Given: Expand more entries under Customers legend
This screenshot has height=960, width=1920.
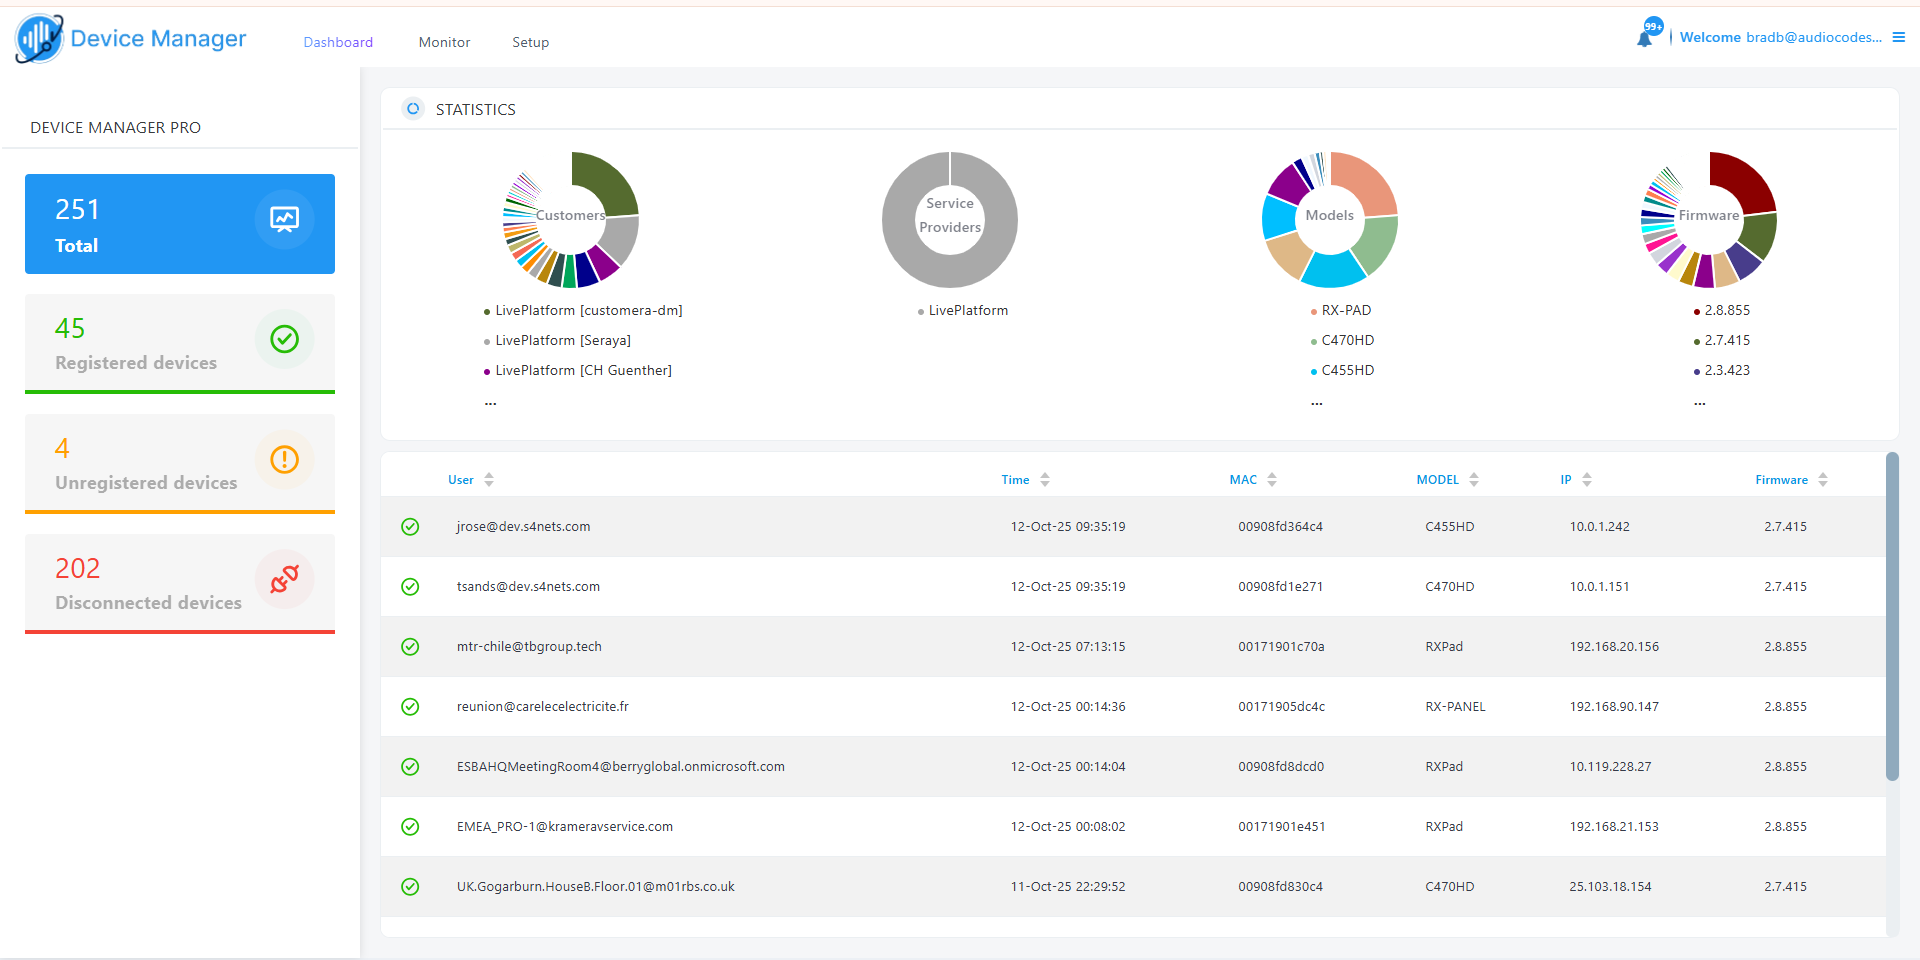Looking at the screenshot, I should click(490, 402).
